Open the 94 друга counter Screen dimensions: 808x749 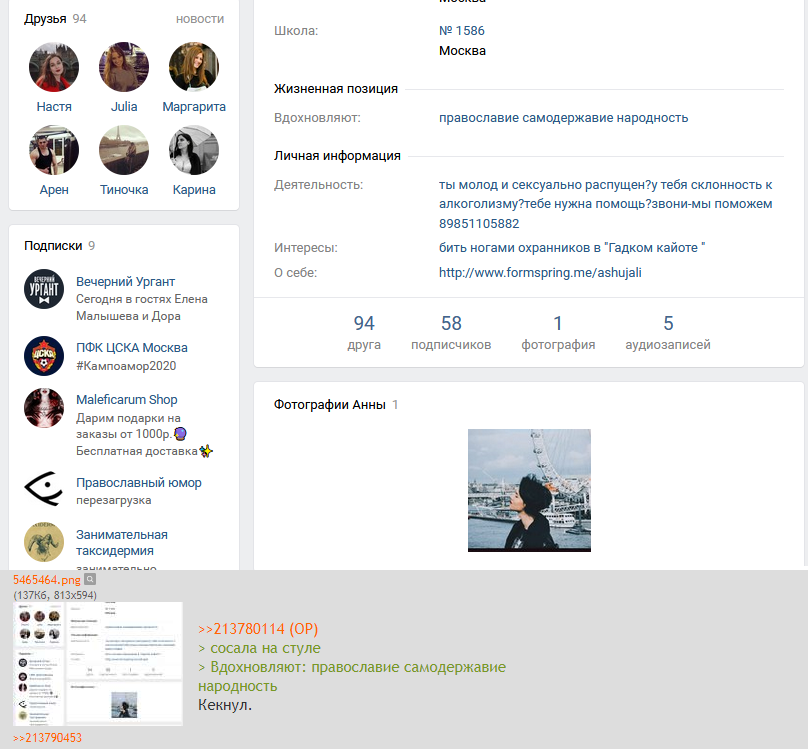(364, 333)
